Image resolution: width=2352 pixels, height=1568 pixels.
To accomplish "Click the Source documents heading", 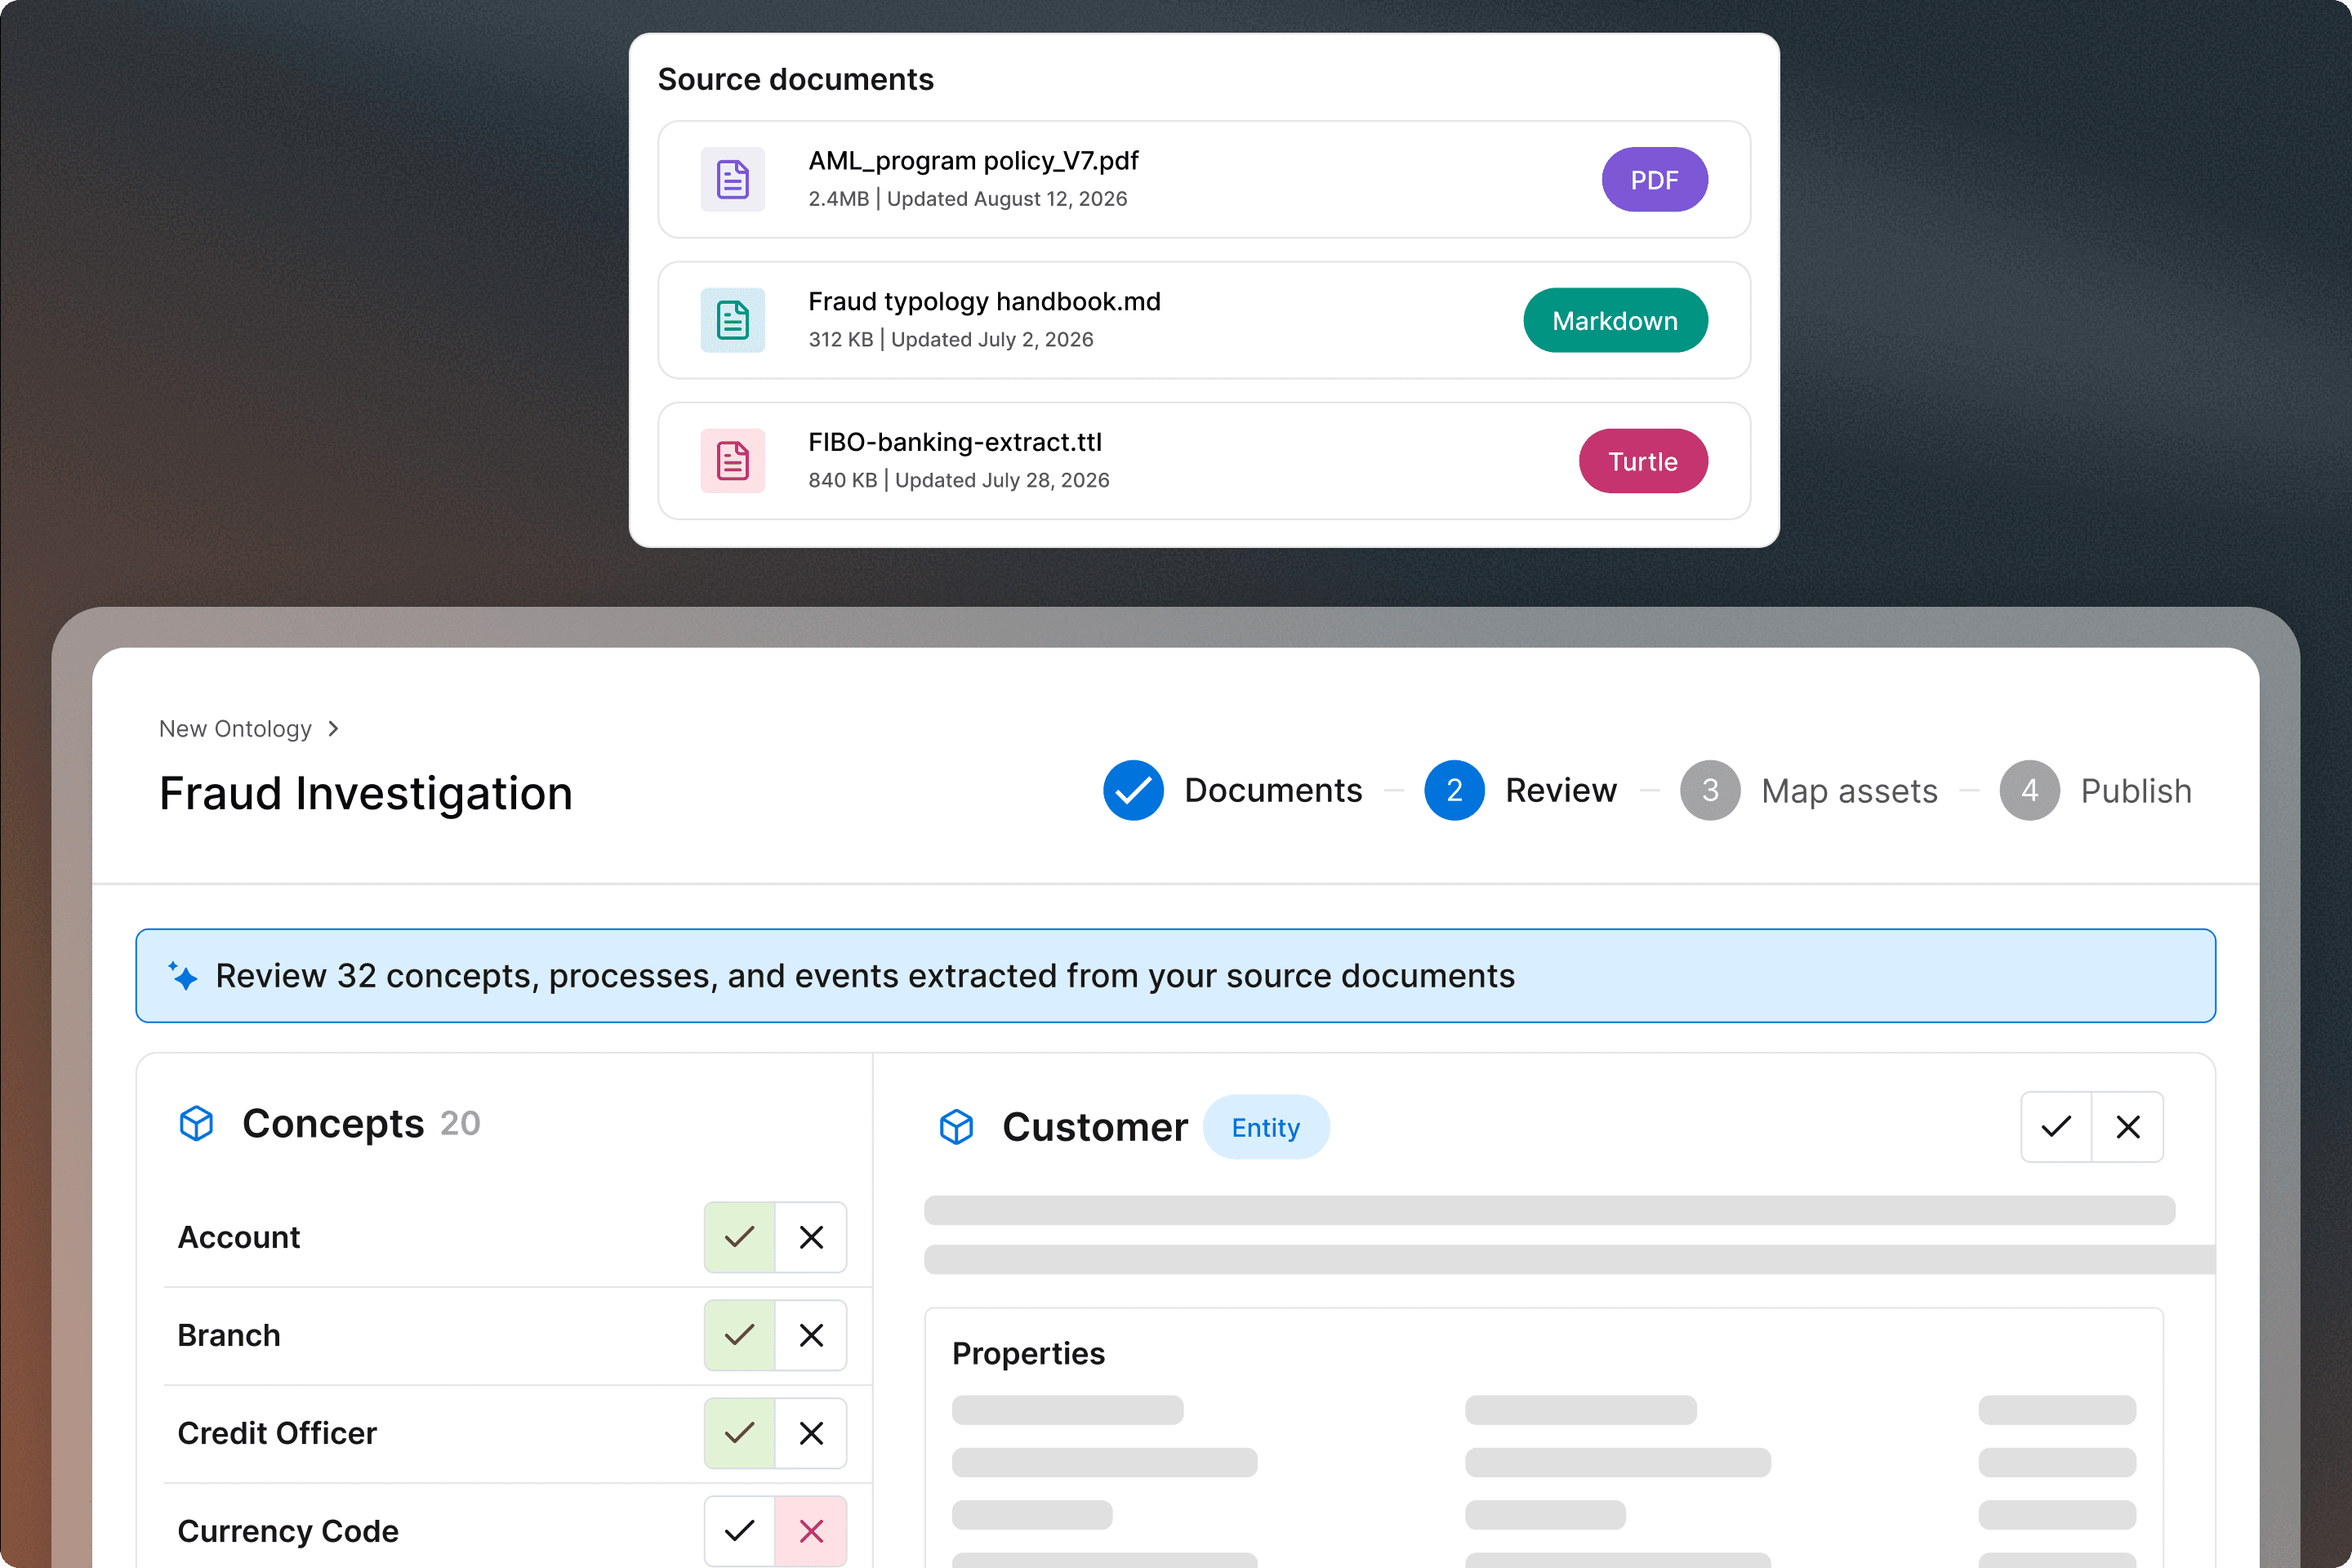I will click(x=796, y=79).
